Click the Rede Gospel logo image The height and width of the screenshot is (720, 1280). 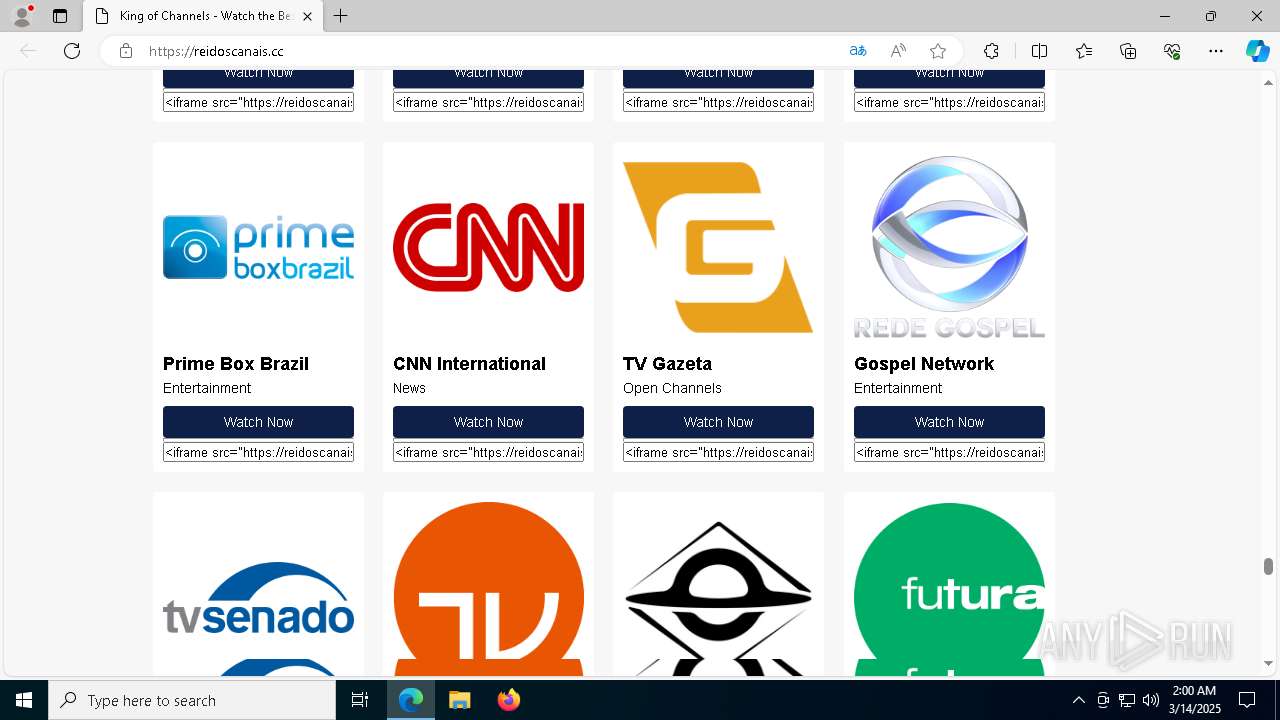(949, 247)
